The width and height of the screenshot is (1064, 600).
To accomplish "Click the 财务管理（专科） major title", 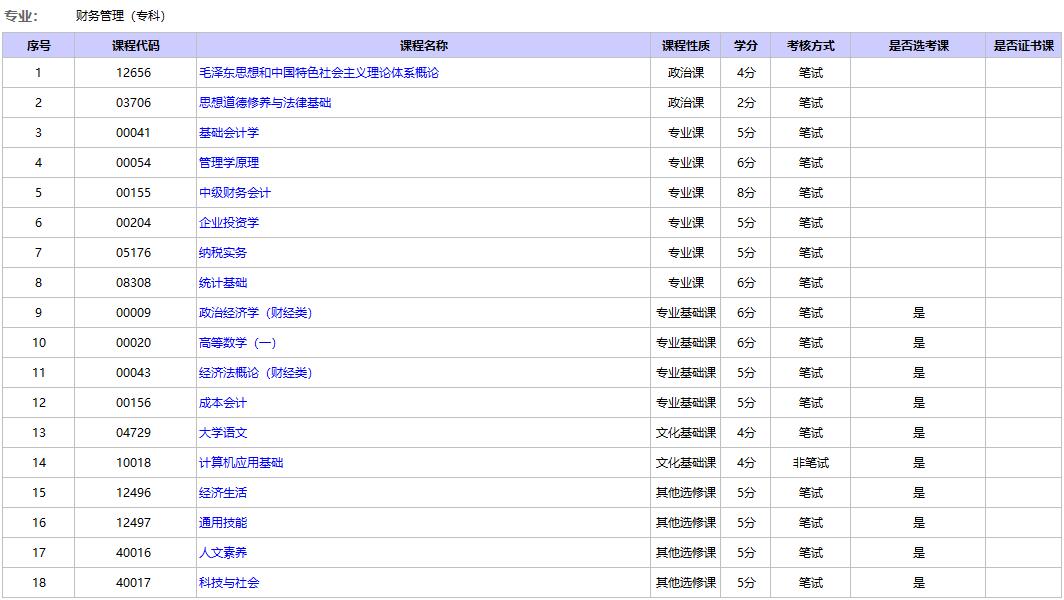I will click(121, 16).
